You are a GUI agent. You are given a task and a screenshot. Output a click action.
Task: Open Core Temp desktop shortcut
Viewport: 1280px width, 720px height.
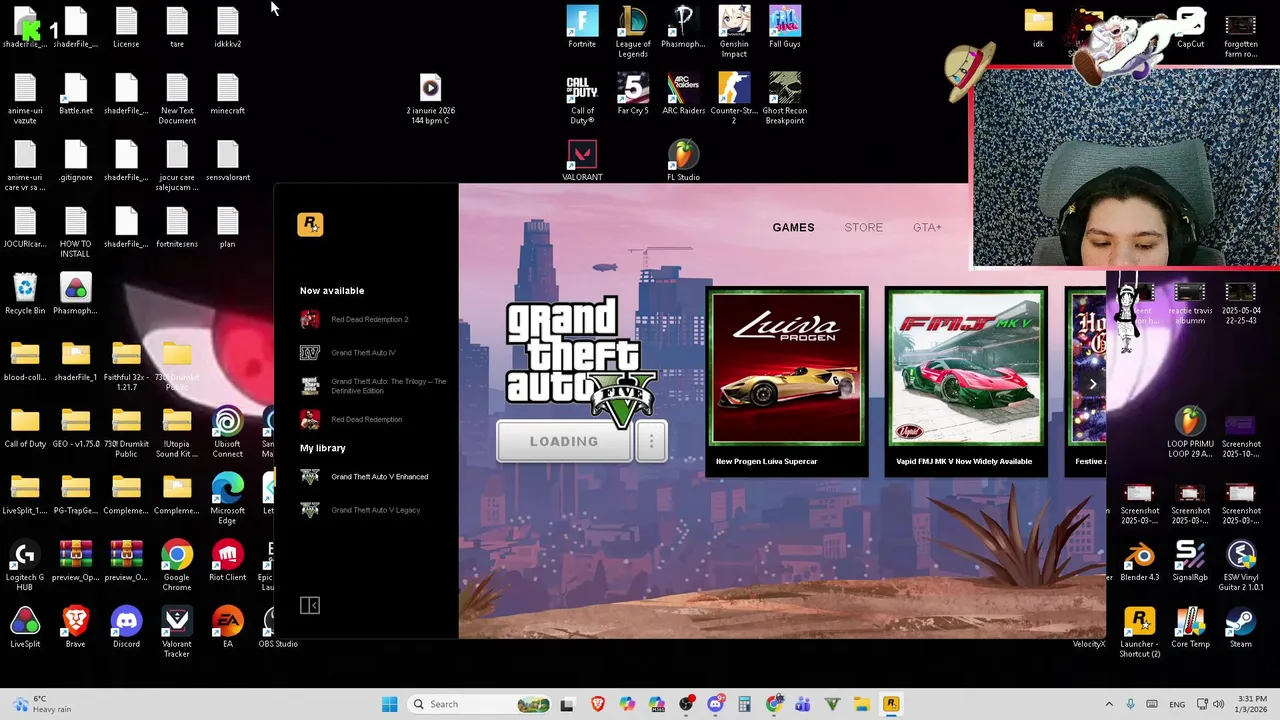point(1190,628)
